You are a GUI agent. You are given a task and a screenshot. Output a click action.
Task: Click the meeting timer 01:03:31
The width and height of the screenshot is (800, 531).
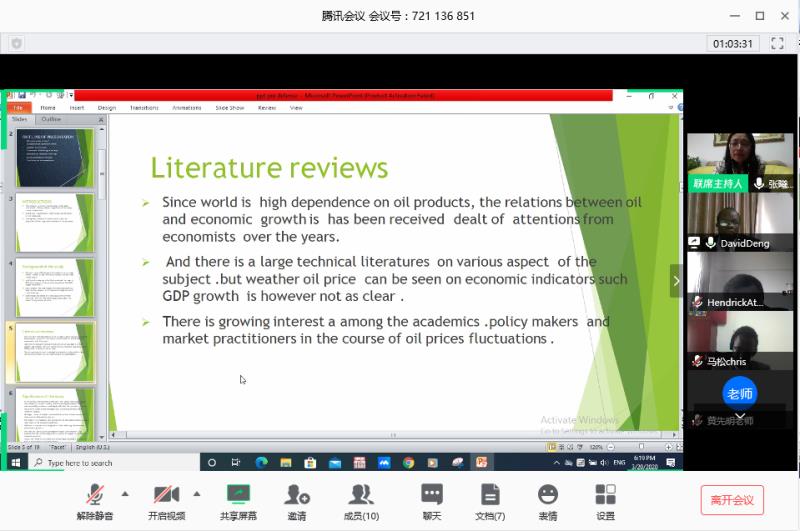coord(733,43)
